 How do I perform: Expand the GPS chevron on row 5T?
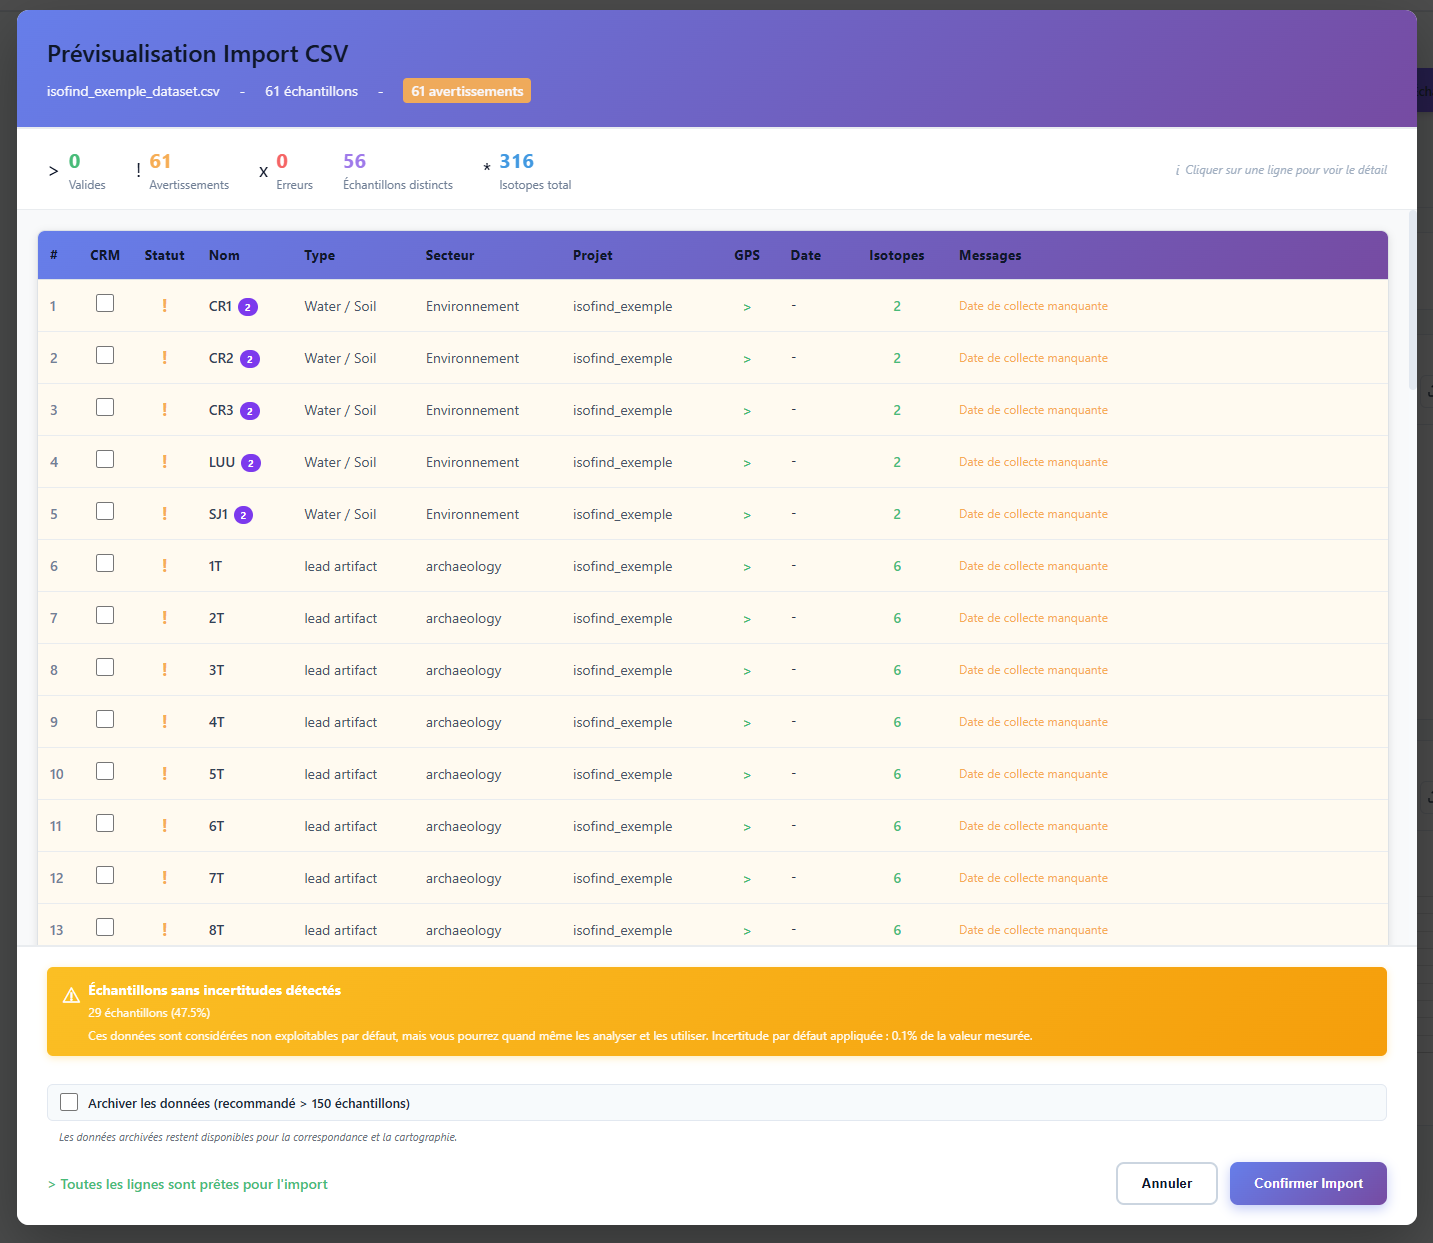click(x=747, y=774)
